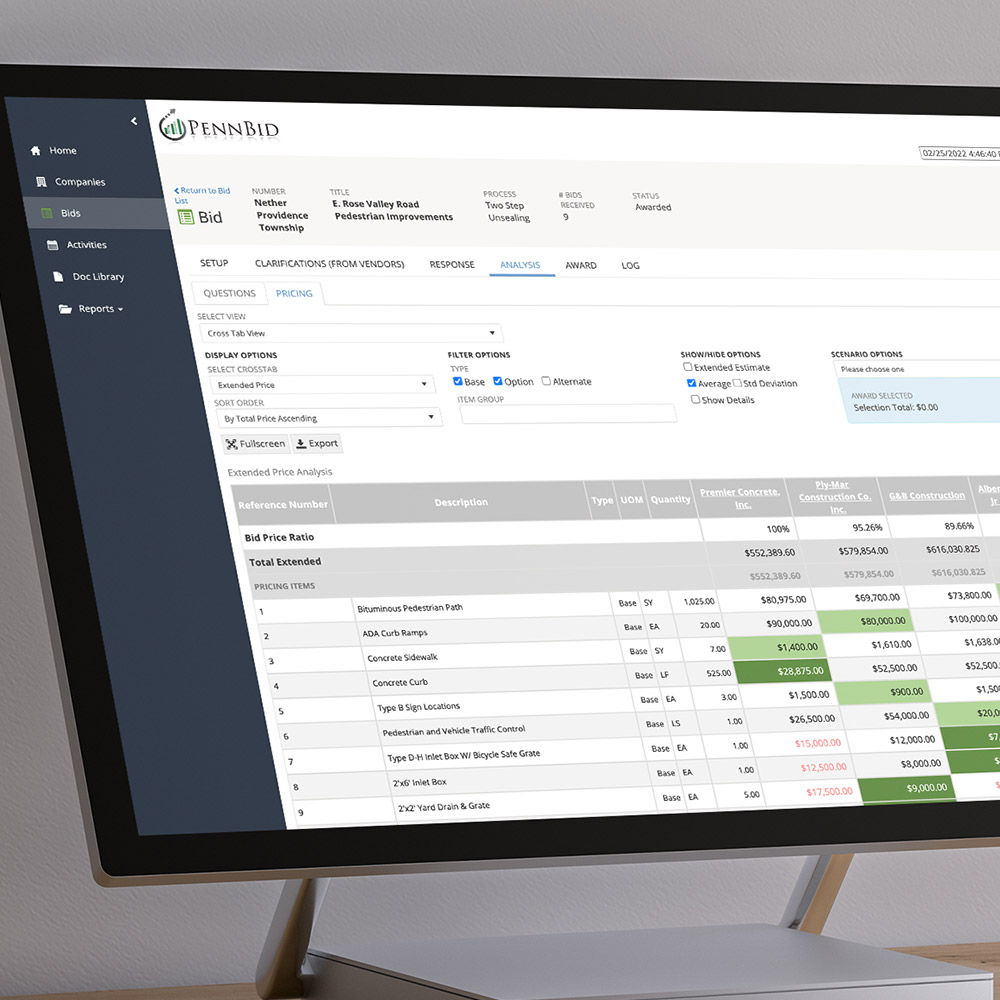Click the Activities calendar icon
Screen dimensions: 1000x1000
click(53, 245)
